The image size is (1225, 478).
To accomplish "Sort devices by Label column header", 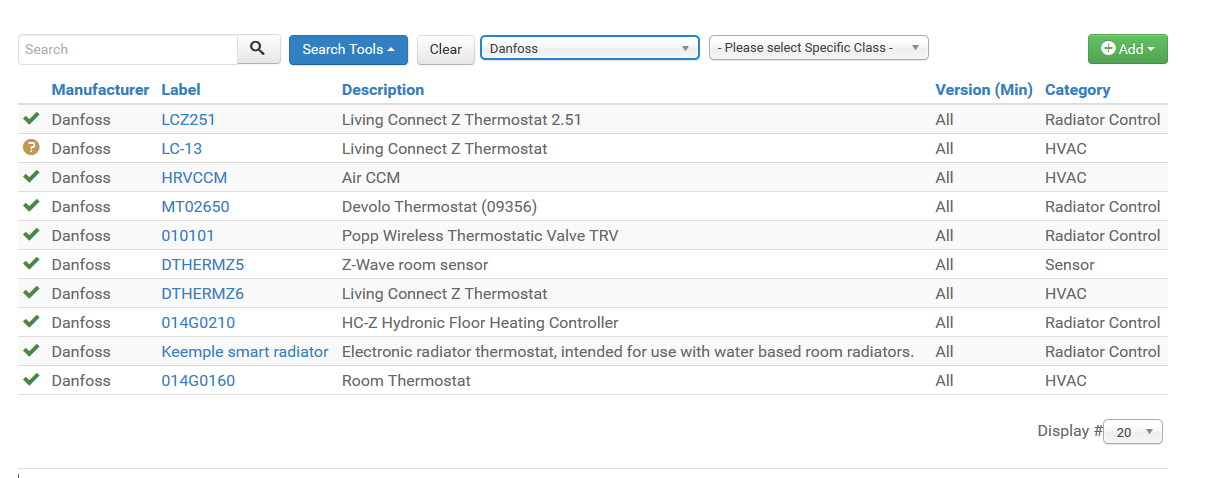I will tap(181, 90).
